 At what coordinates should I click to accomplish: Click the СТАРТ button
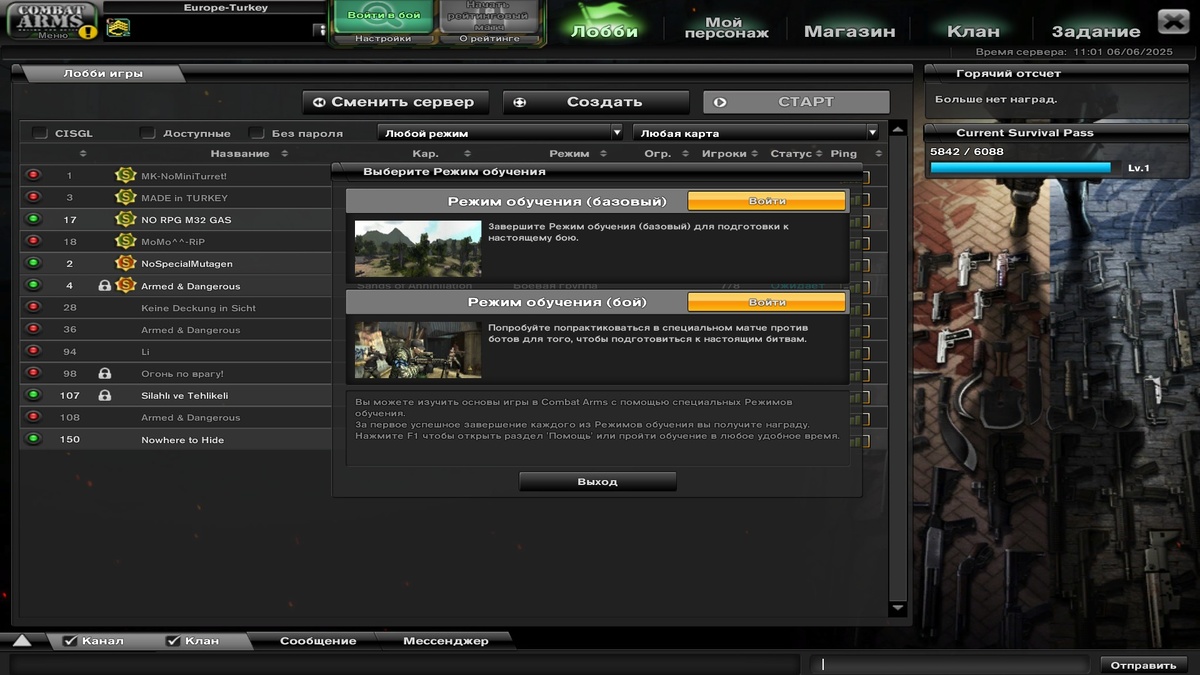point(796,102)
